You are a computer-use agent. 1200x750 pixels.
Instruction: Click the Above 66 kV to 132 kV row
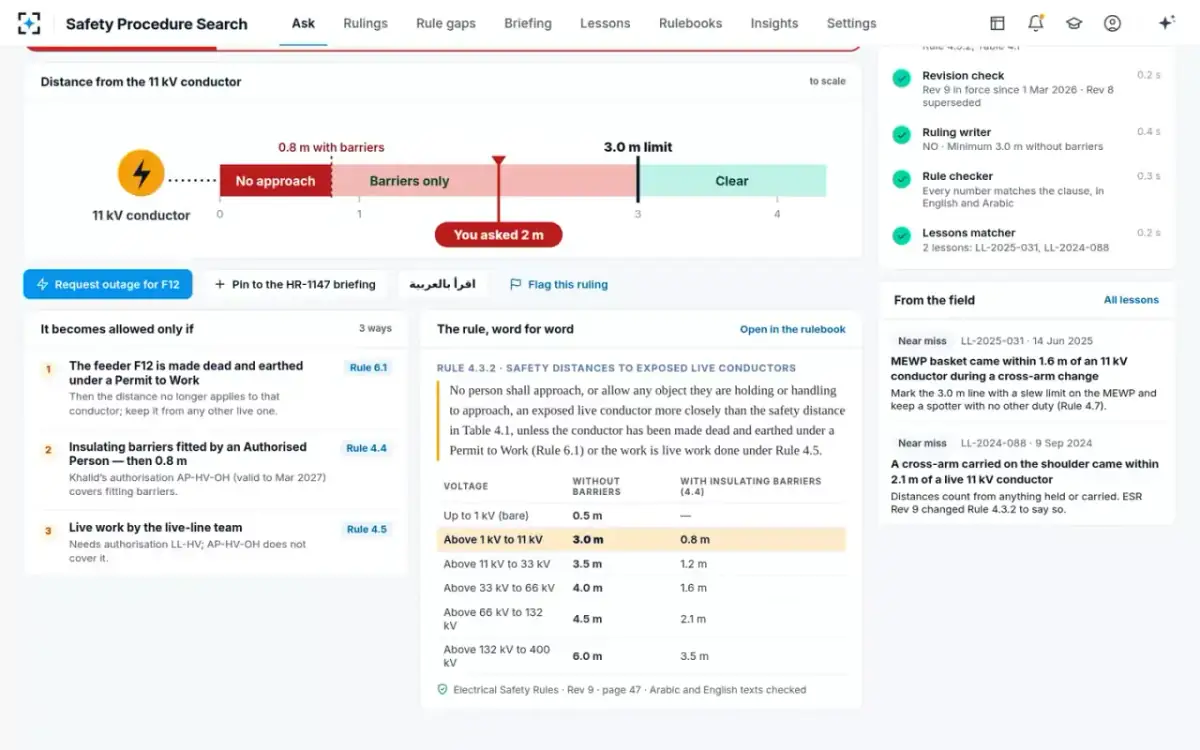tap(640, 619)
